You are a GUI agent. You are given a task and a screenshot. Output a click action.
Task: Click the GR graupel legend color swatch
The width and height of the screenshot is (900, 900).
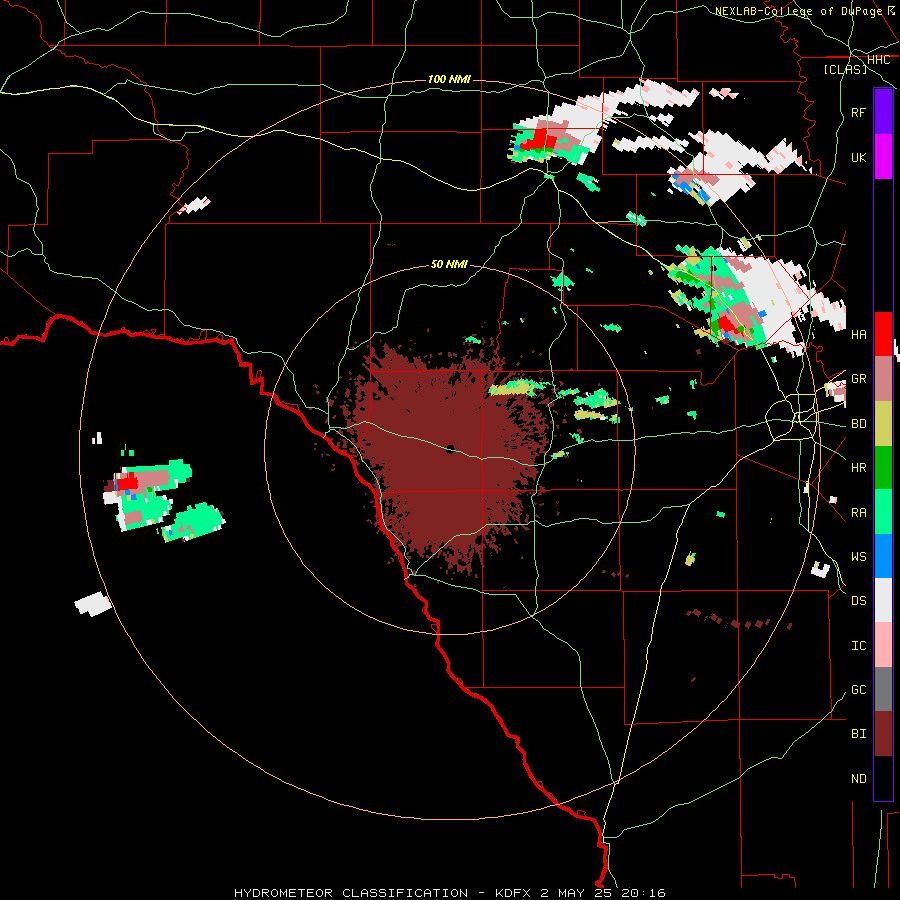[x=883, y=379]
